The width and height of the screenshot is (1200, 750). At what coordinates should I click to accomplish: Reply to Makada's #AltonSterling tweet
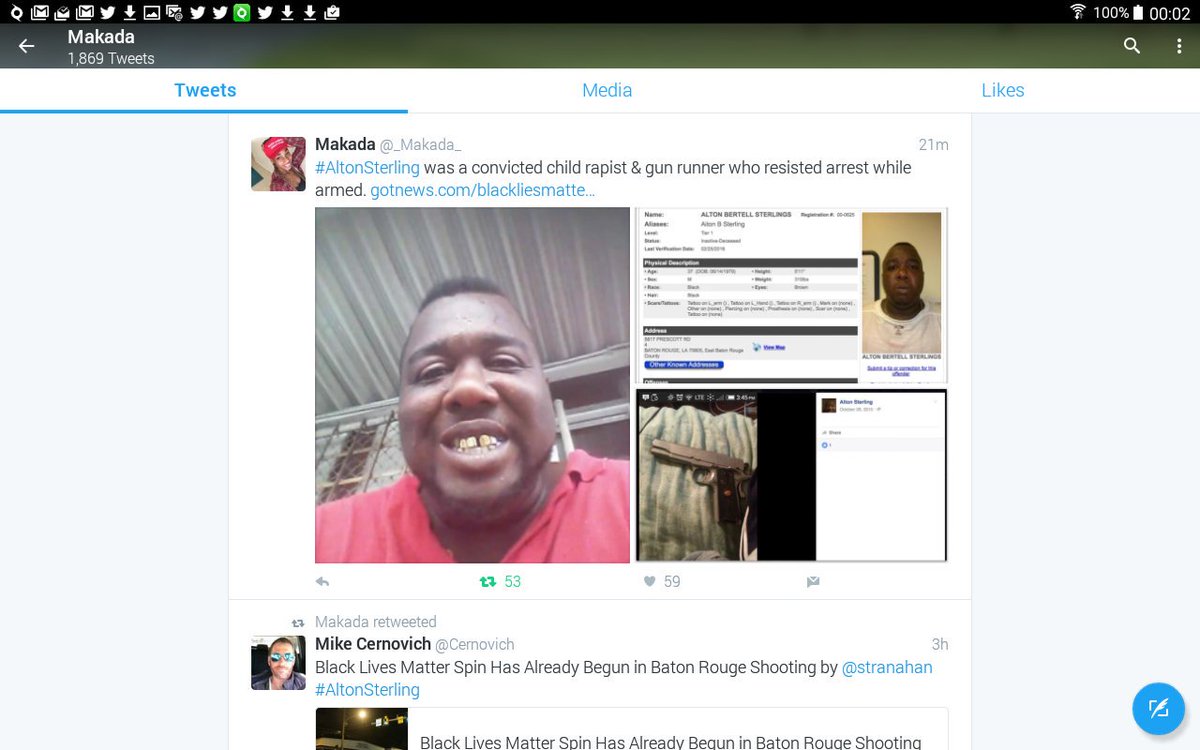[x=322, y=581]
